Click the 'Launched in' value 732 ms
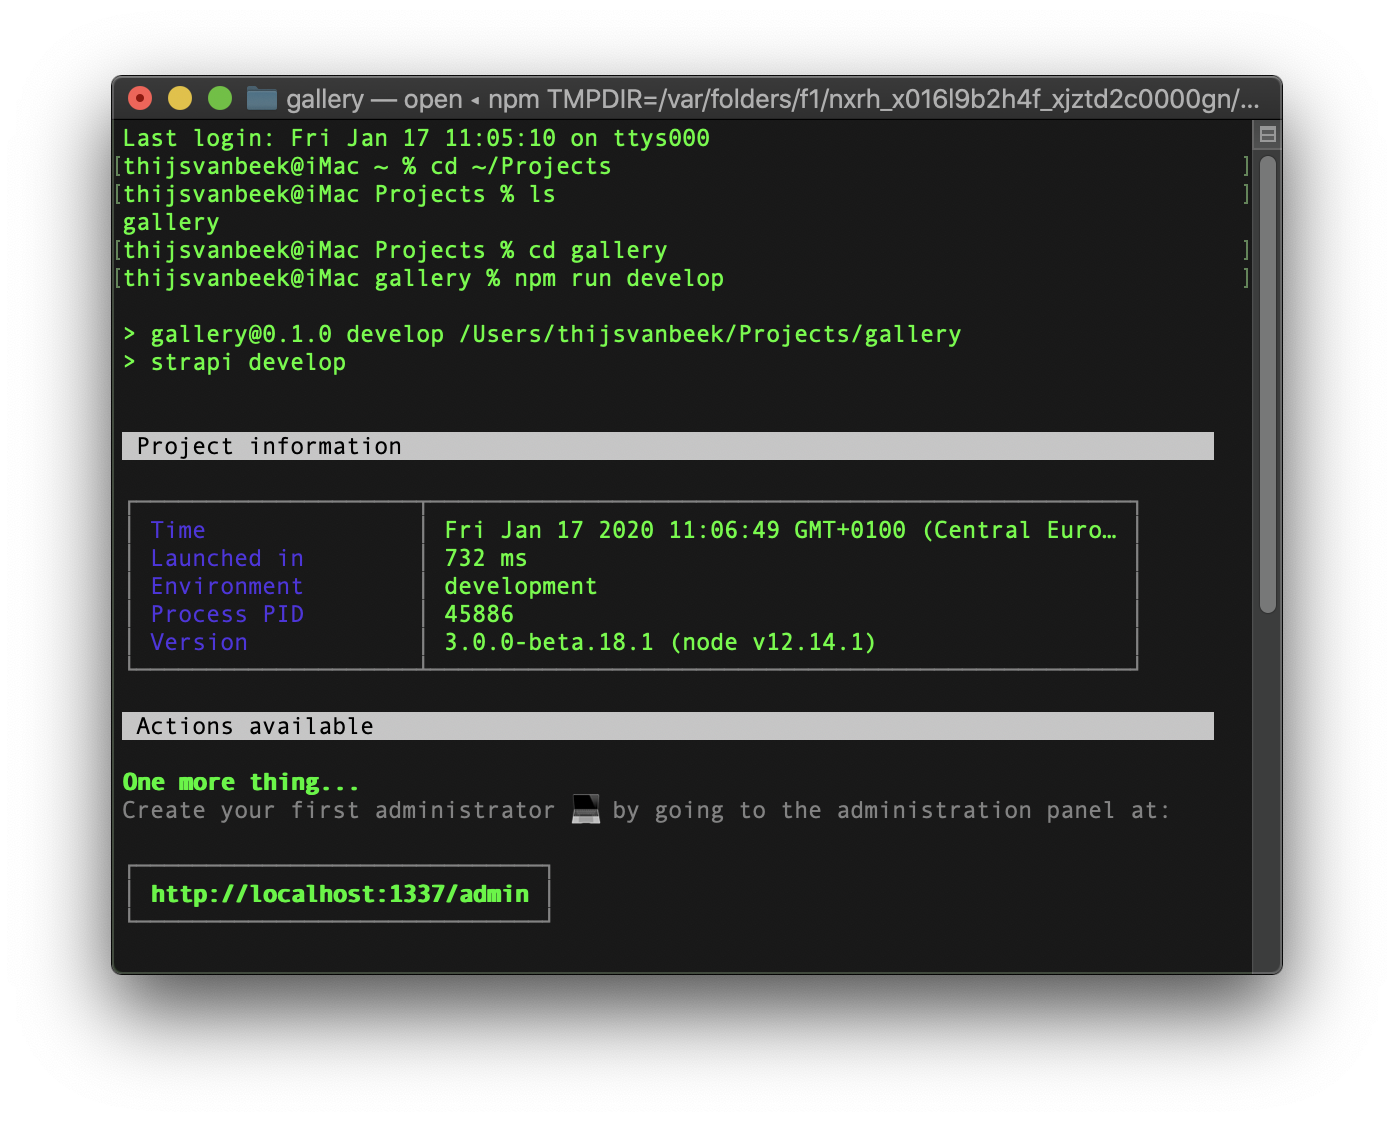 click(x=486, y=558)
